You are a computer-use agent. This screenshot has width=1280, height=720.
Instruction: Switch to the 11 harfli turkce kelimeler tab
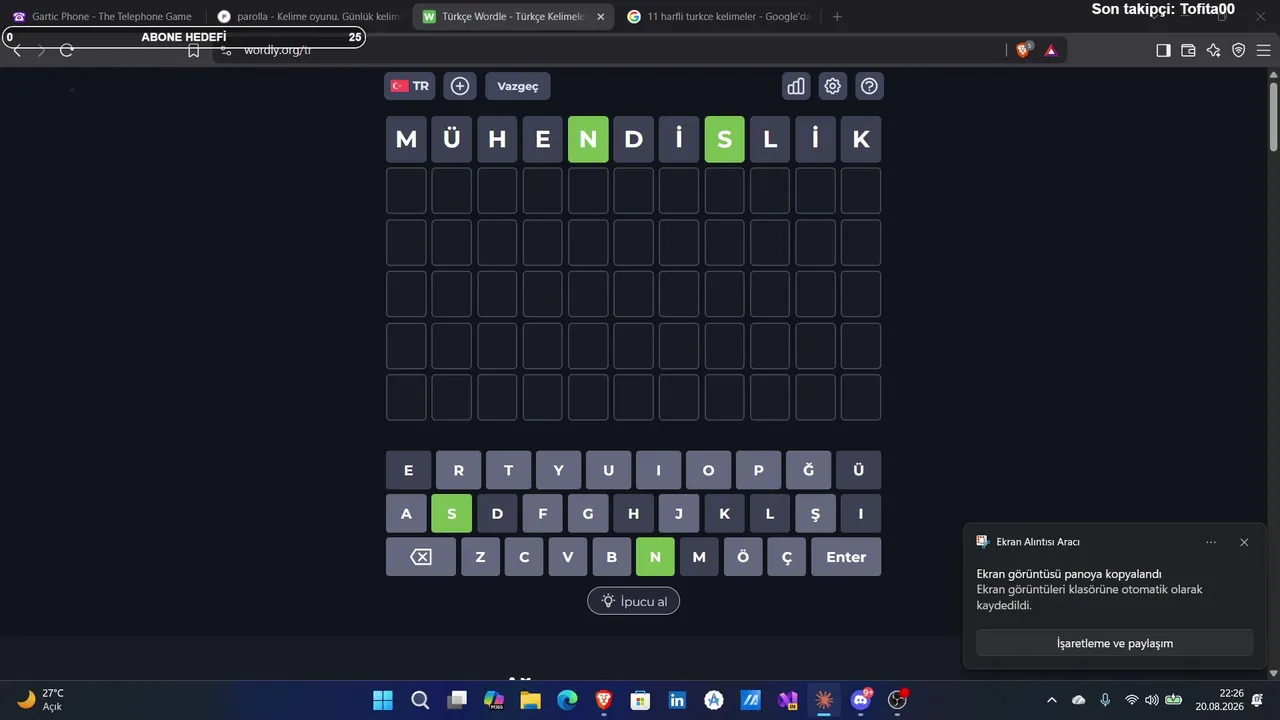click(718, 16)
